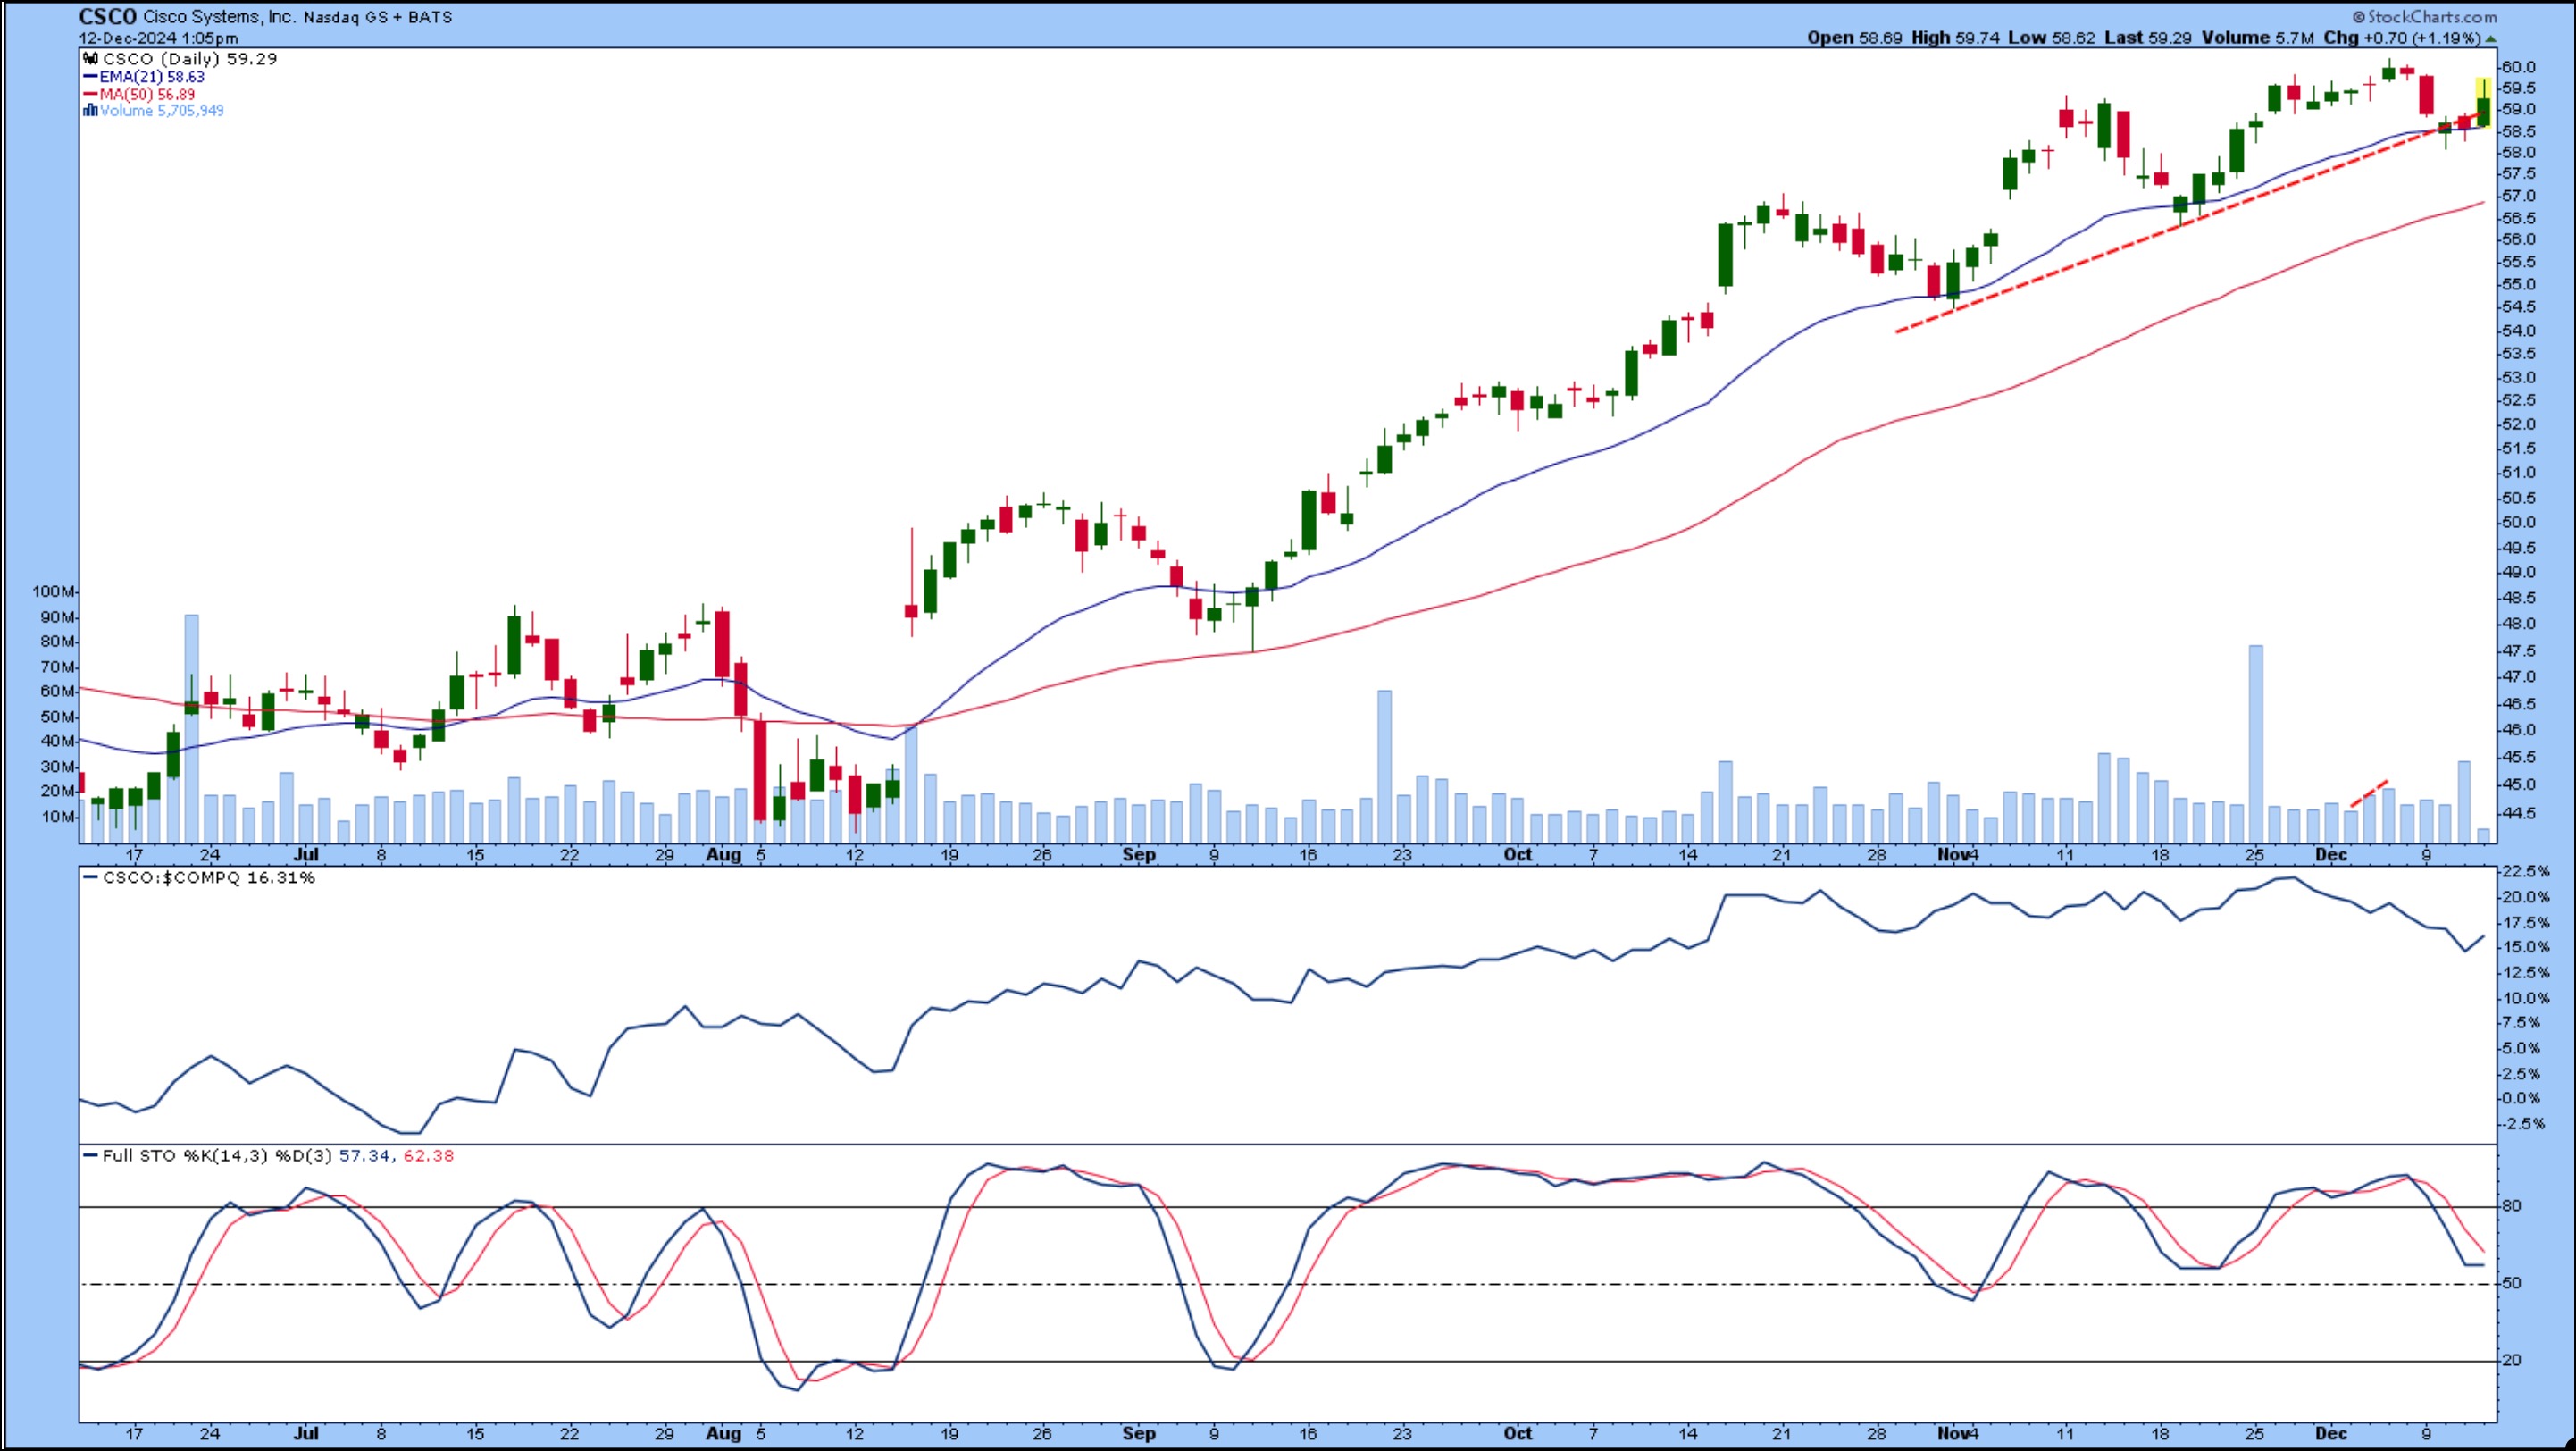Click the Chg +0.70 (+1.19%) value

(x=2402, y=38)
